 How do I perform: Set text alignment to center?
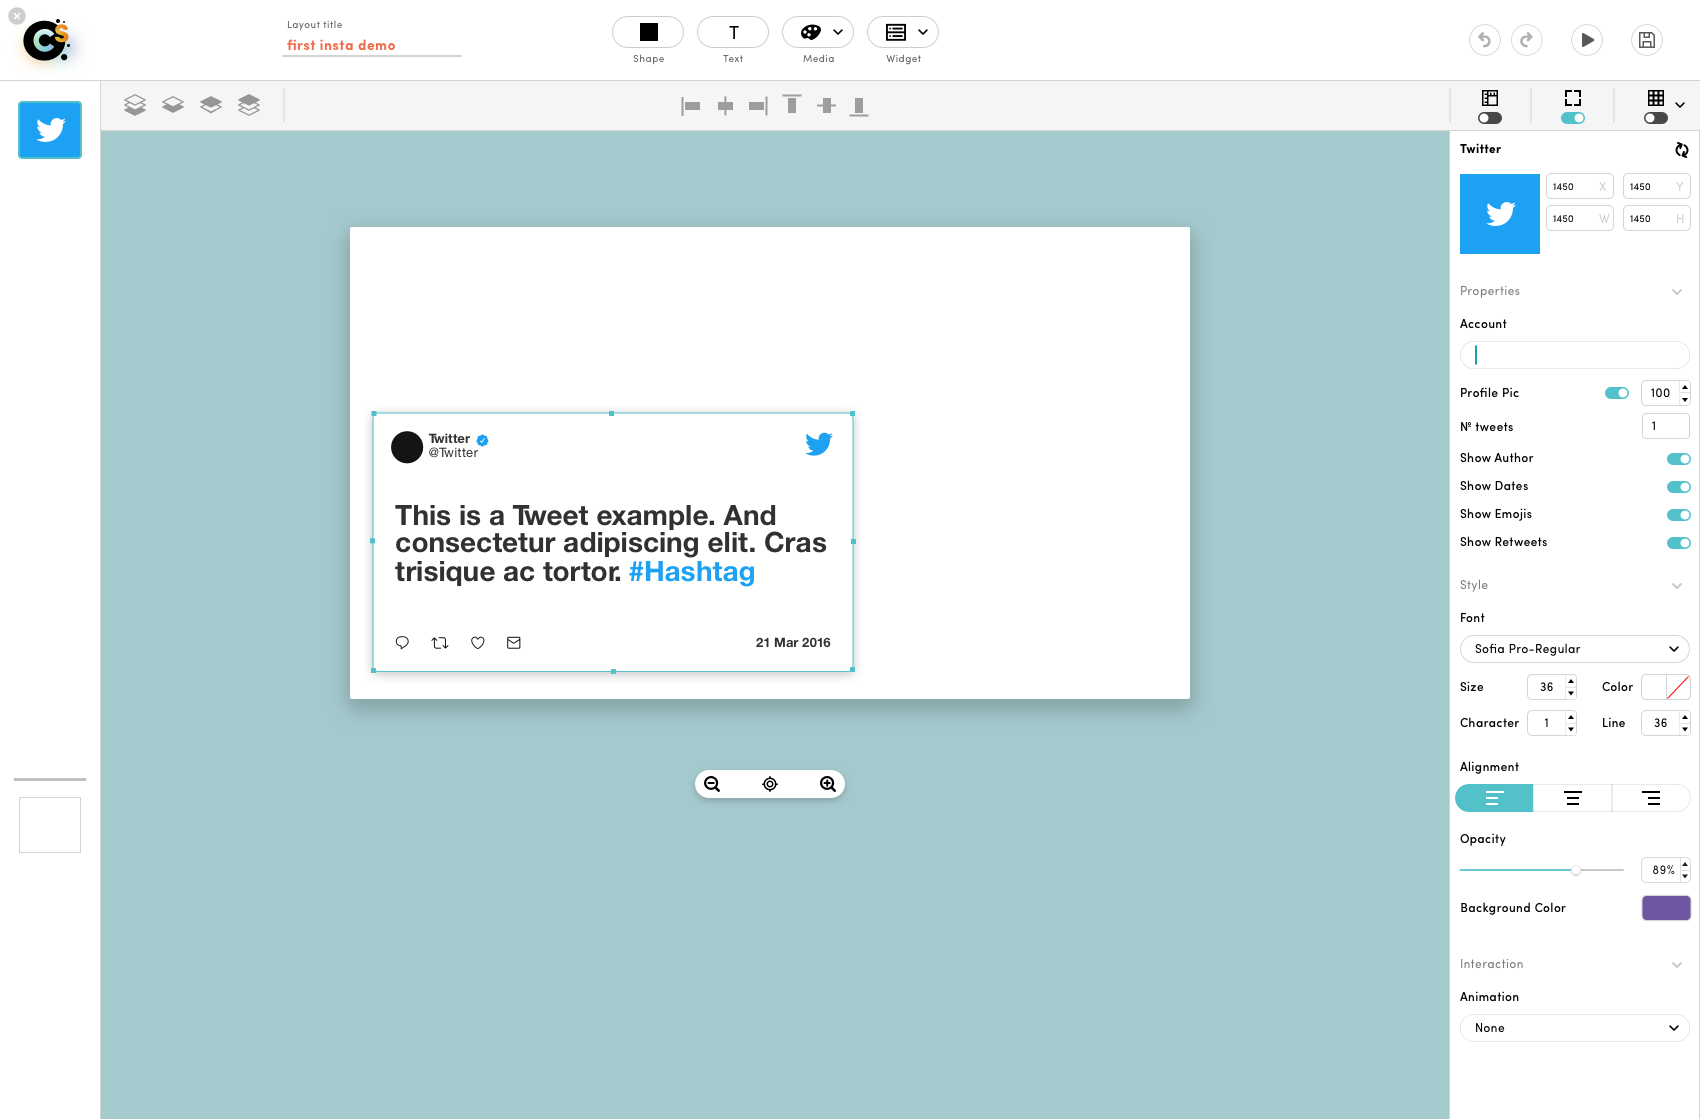(1573, 798)
